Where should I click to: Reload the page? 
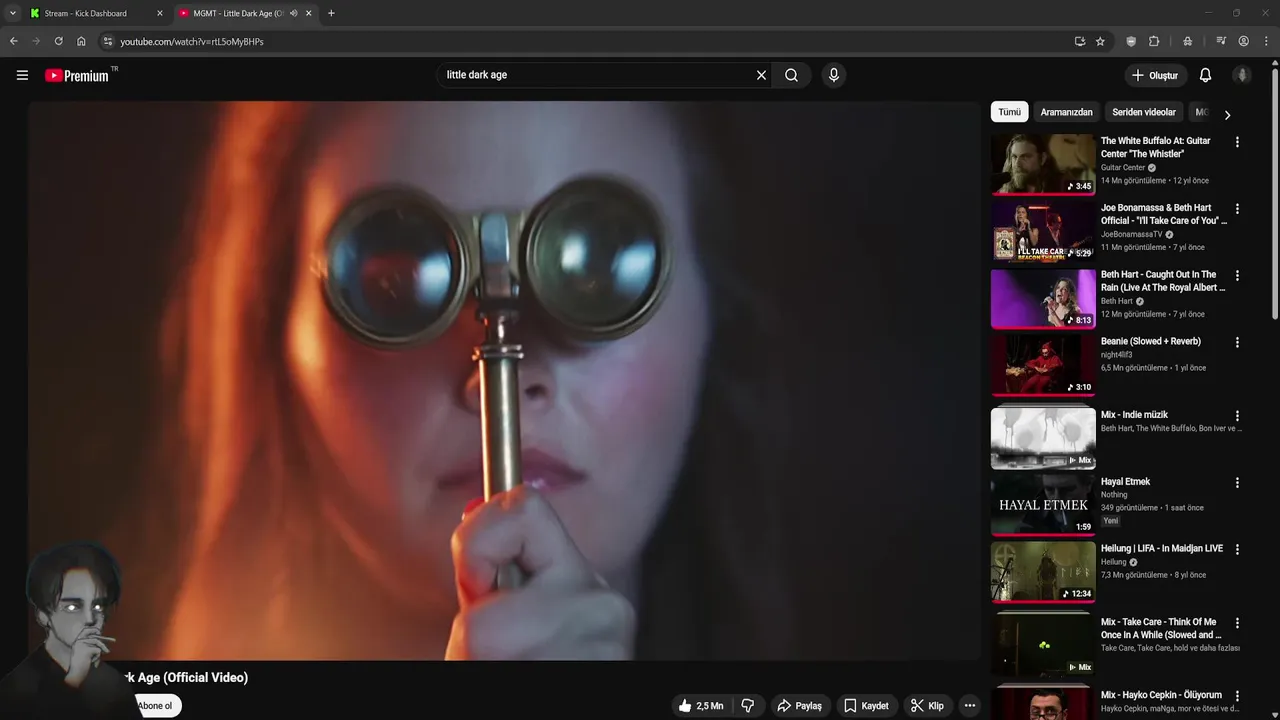click(x=58, y=41)
